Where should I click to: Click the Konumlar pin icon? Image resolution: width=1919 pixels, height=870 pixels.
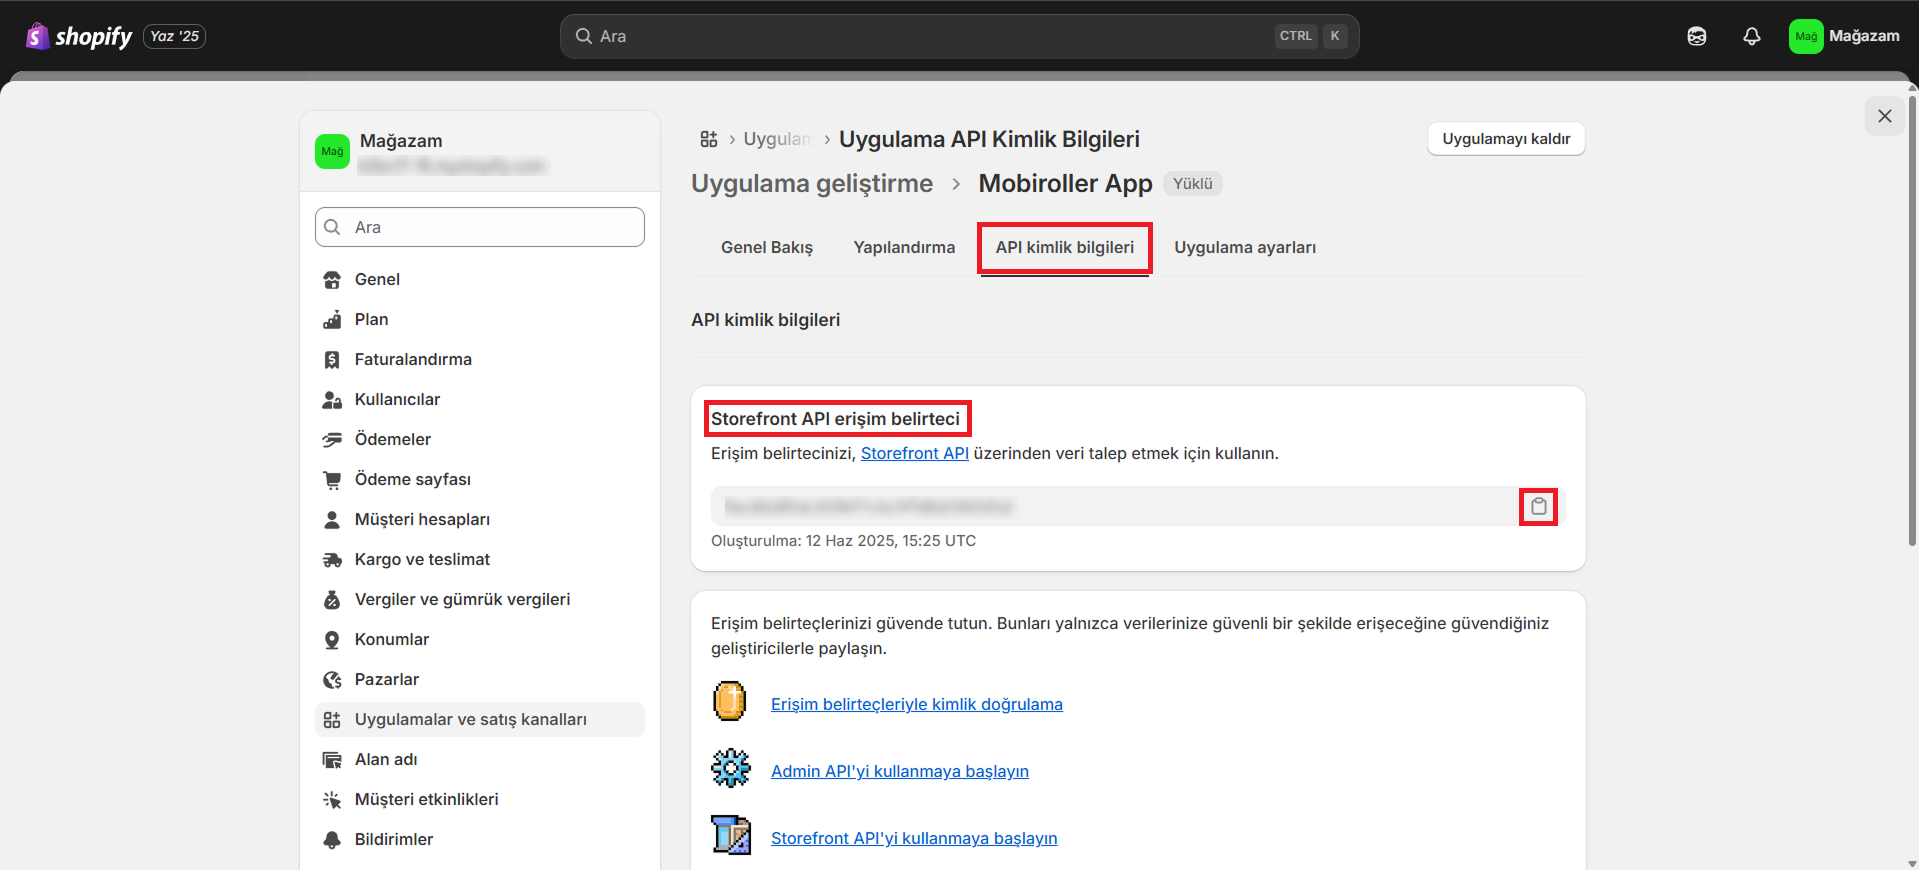tap(332, 640)
